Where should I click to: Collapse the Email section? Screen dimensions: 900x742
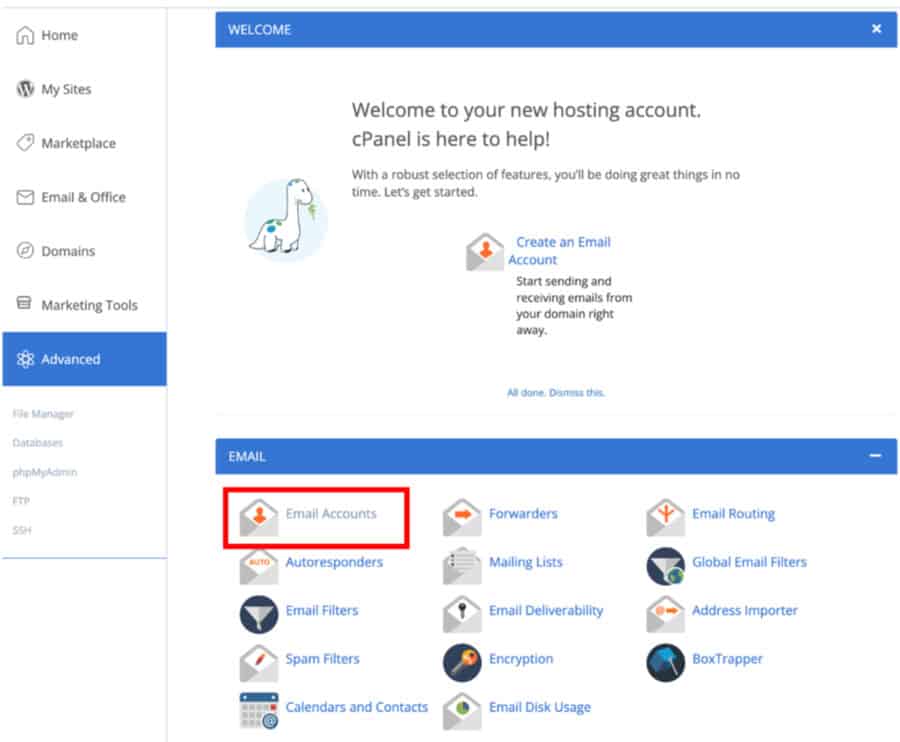[875, 456]
